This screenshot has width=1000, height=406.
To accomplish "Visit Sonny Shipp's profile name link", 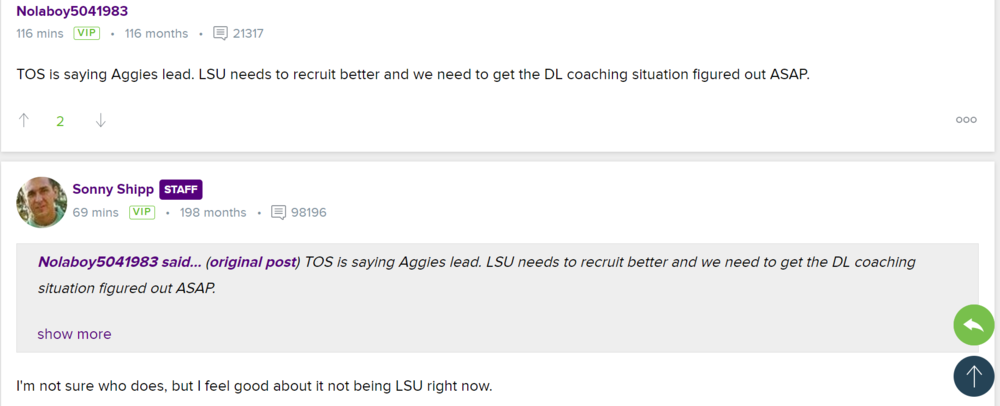I will 112,189.
